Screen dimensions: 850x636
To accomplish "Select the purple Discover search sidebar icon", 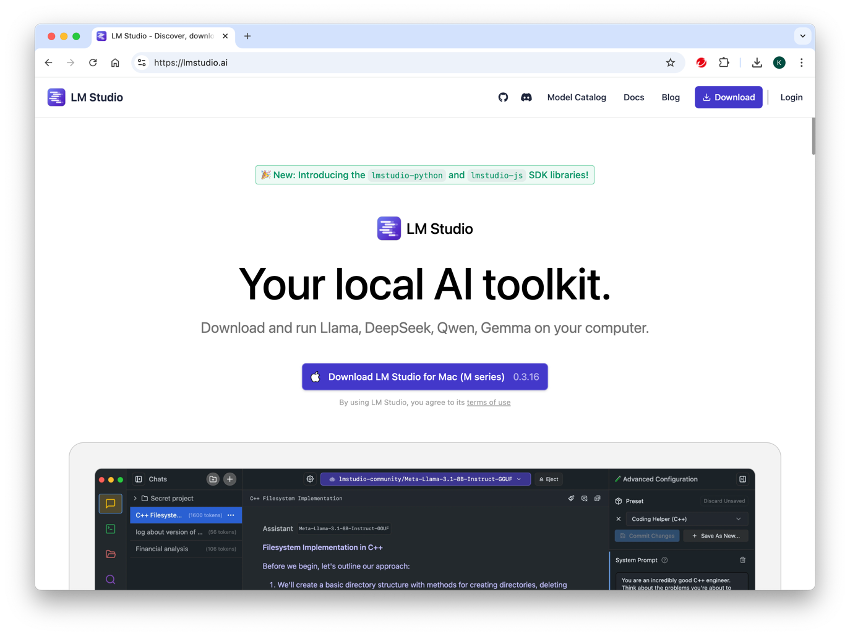I will click(111, 580).
